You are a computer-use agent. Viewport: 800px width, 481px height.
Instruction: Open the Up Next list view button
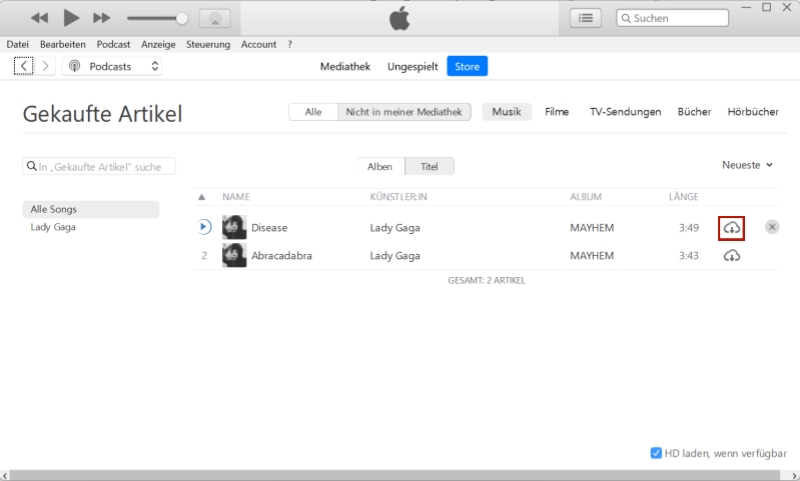click(585, 18)
